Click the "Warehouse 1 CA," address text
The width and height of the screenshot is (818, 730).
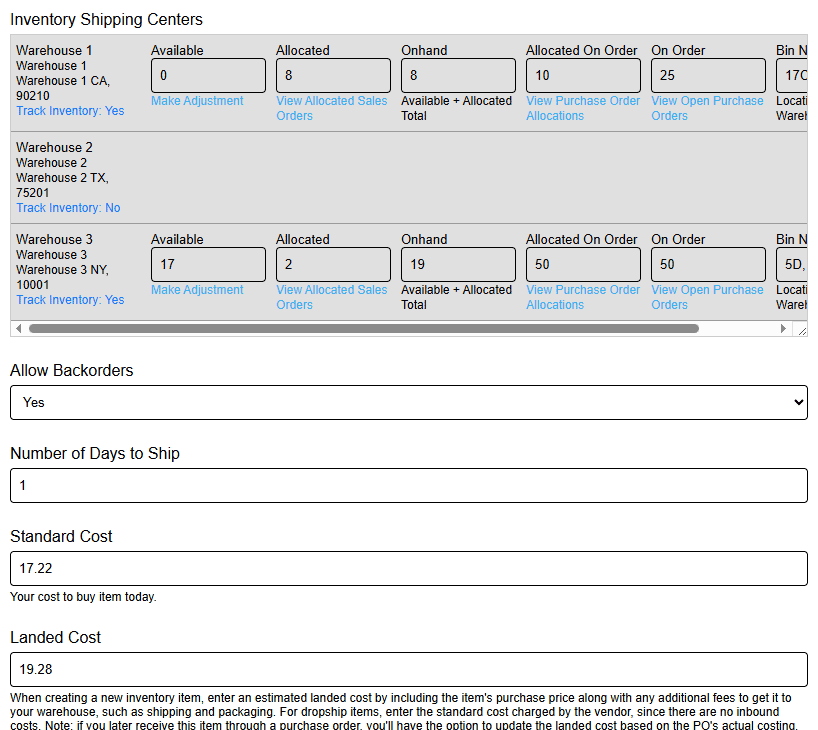63,81
